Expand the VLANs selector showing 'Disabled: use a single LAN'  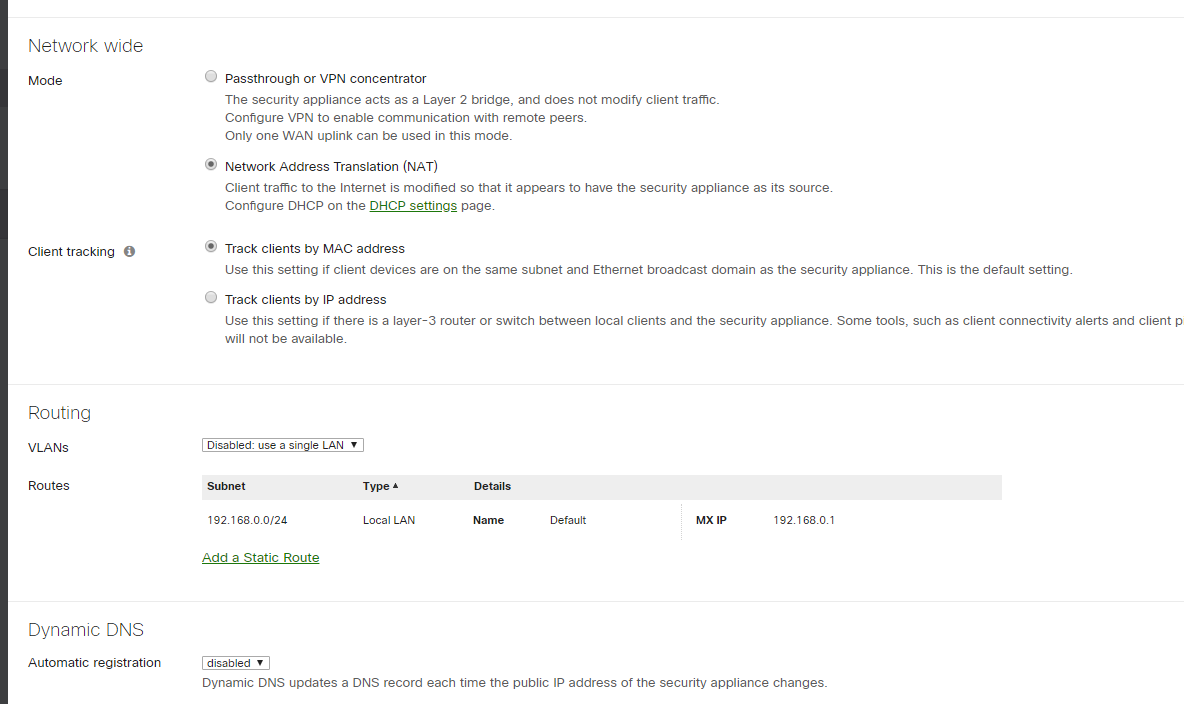coord(282,444)
